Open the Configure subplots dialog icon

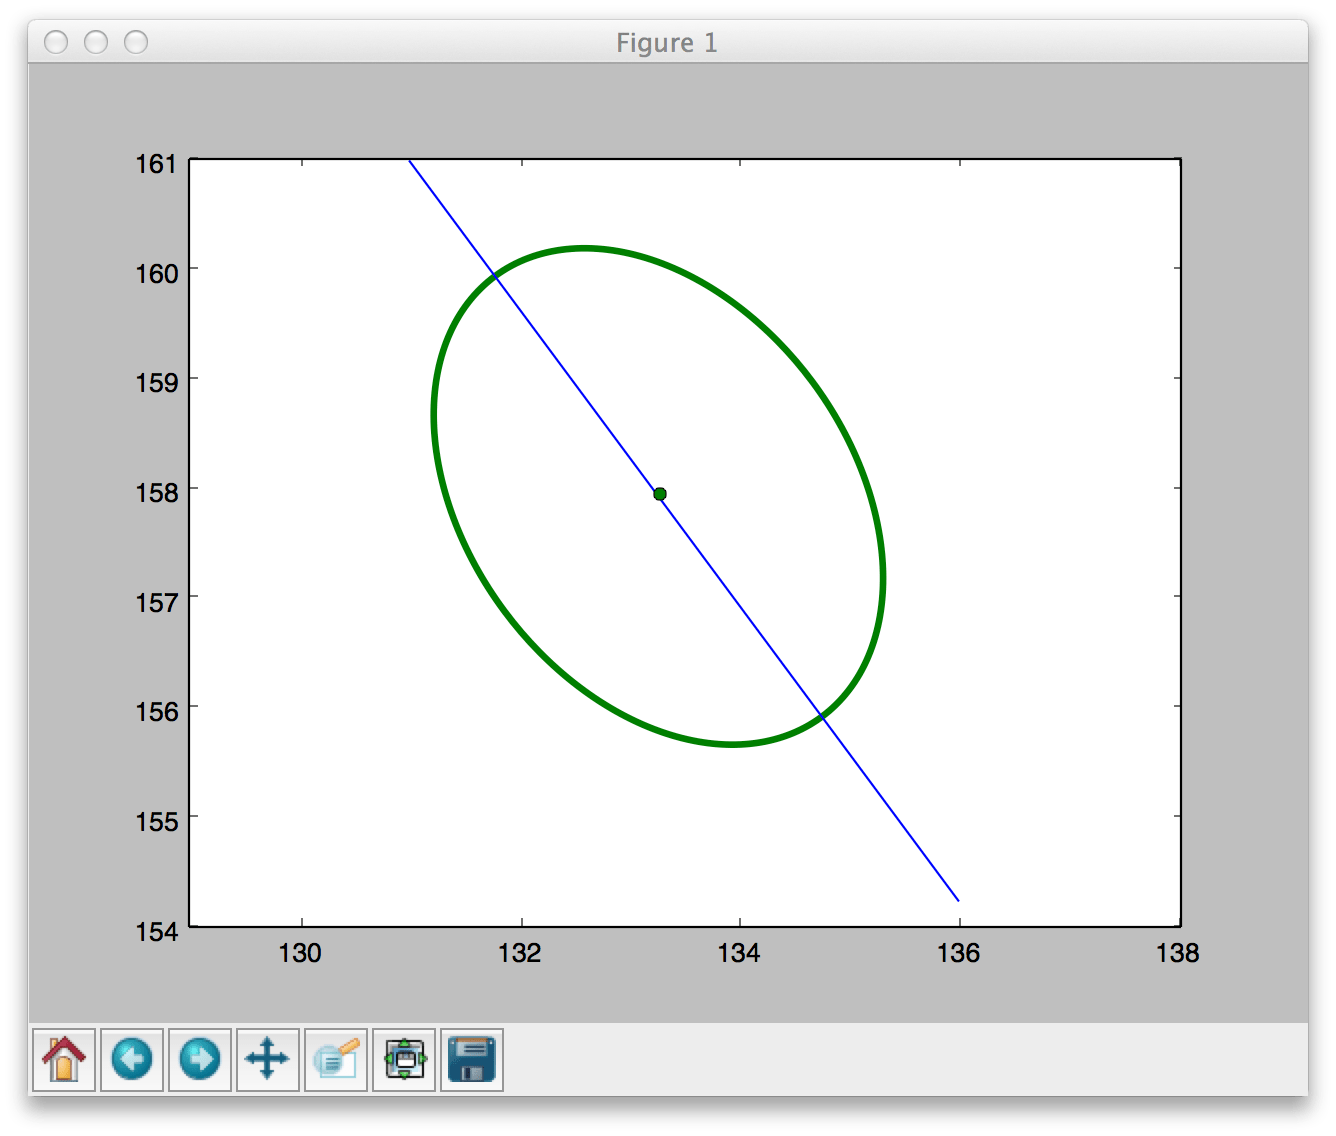(404, 1060)
